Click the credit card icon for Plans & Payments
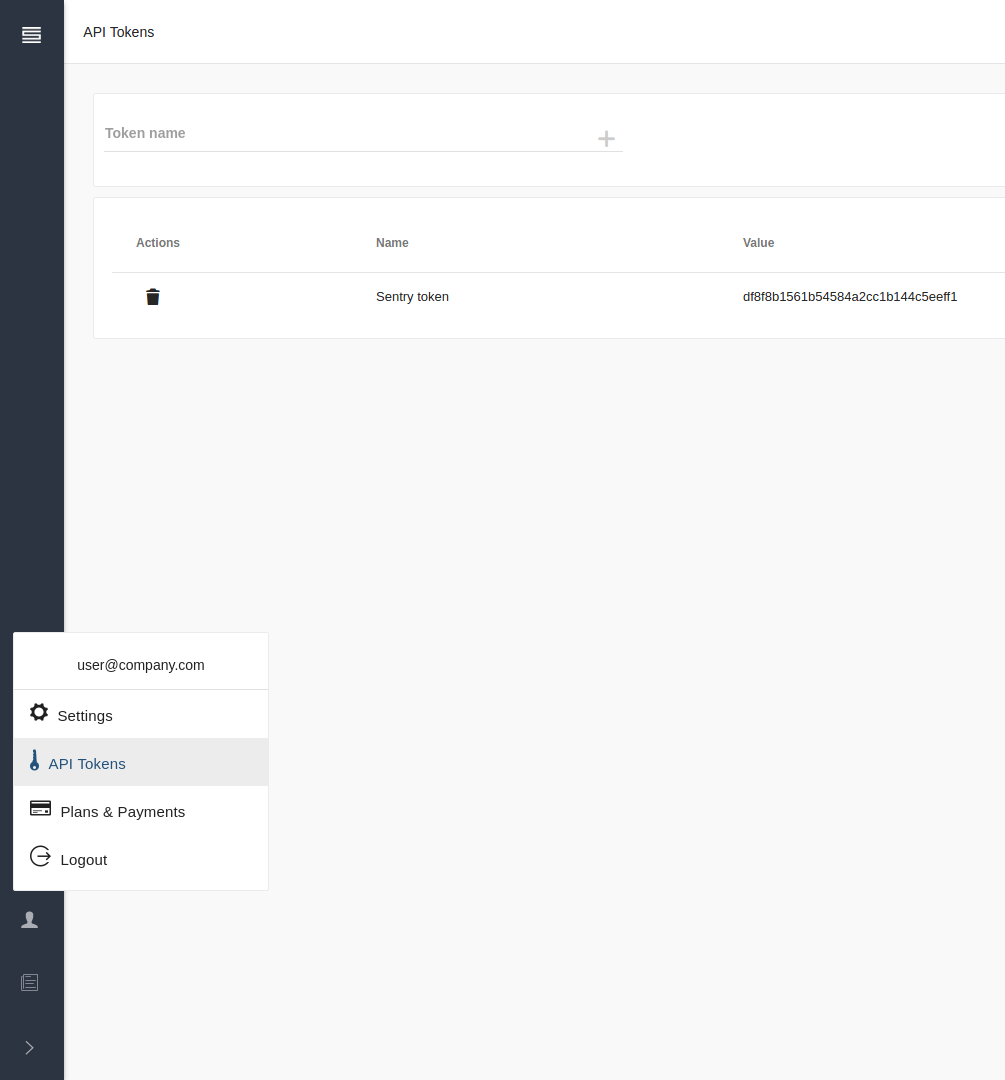Viewport: 1005px width, 1080px height. (40, 808)
